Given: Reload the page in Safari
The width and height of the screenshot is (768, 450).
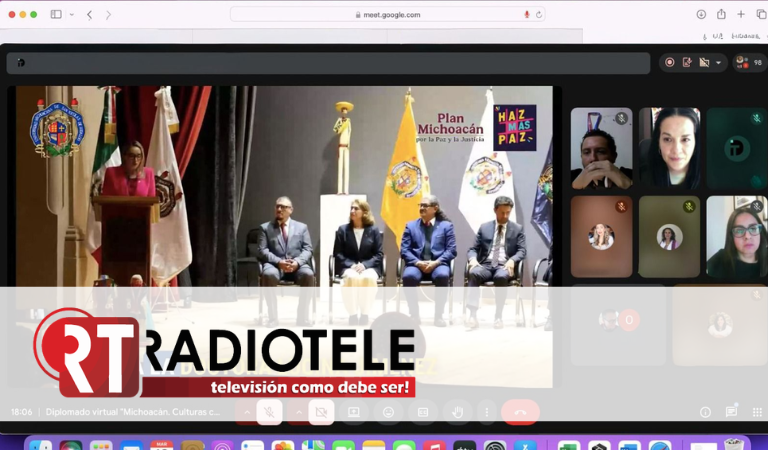Looking at the screenshot, I should click(540, 15).
